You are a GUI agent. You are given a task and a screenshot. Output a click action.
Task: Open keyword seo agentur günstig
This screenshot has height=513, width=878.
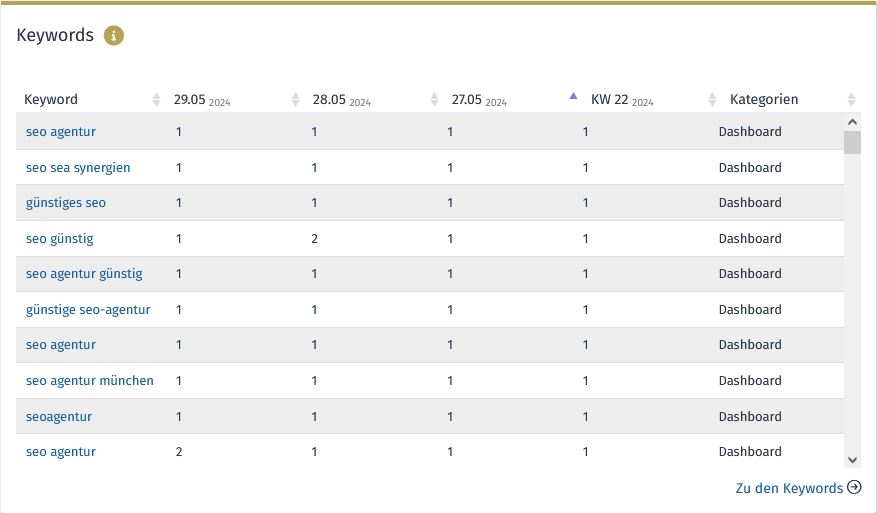84,274
